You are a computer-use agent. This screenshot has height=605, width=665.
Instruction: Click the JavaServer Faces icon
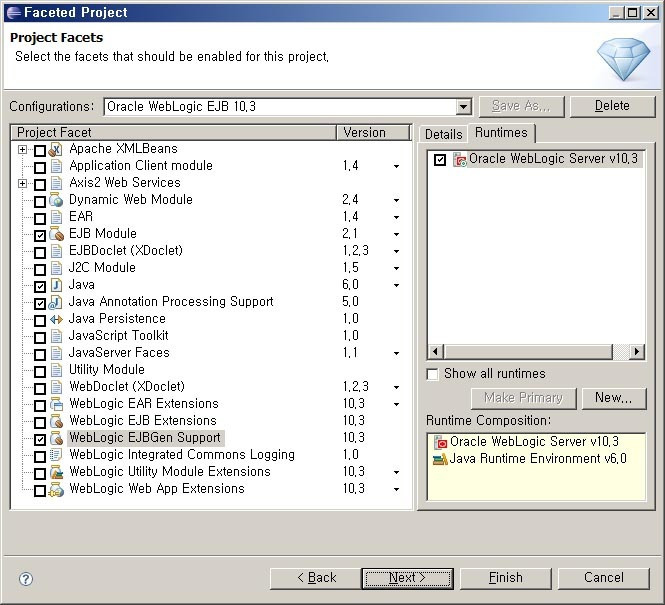(x=56, y=353)
